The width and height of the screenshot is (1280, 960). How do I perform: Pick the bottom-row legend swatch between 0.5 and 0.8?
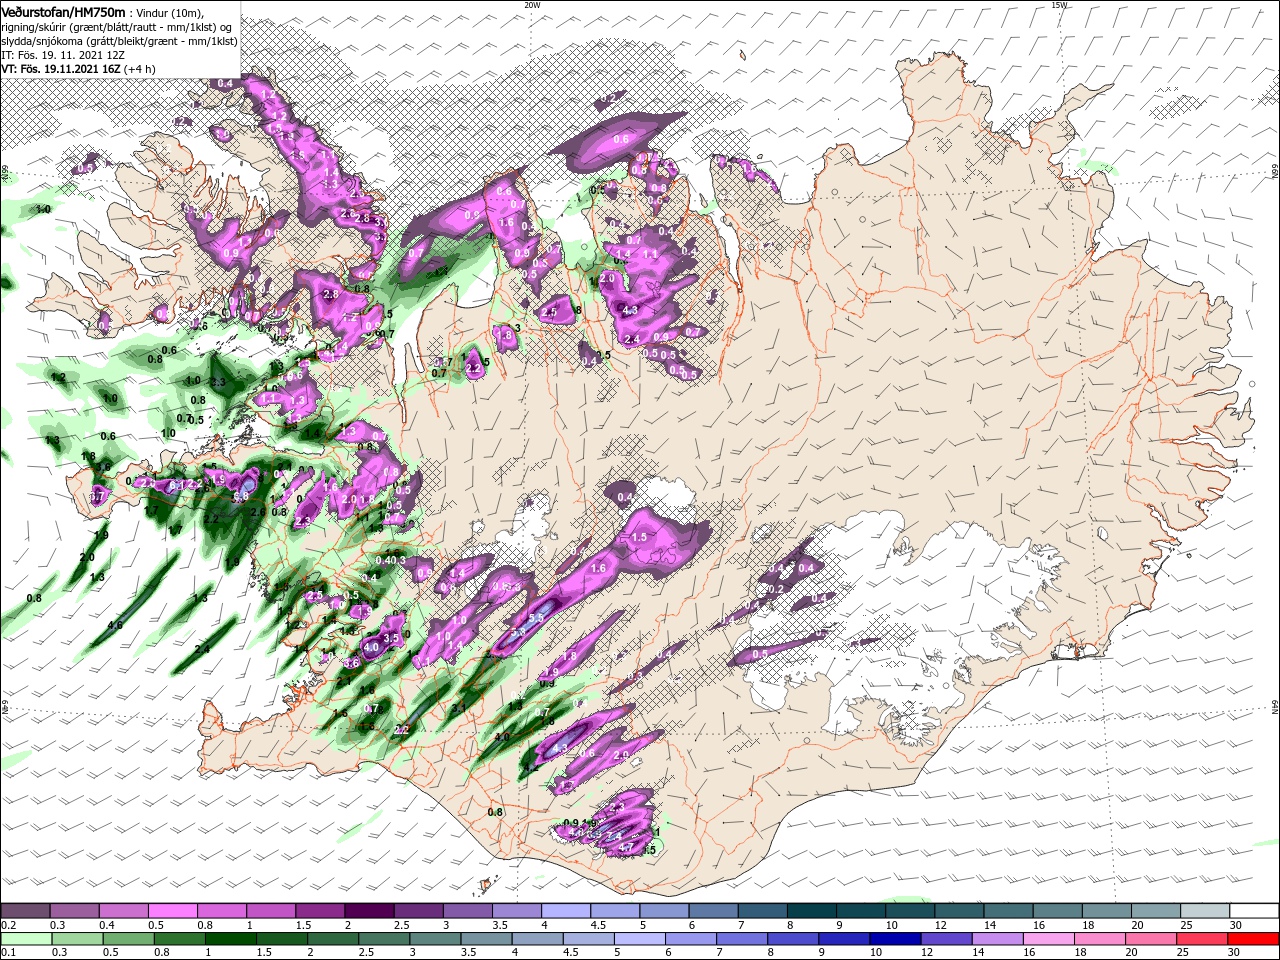click(x=129, y=938)
